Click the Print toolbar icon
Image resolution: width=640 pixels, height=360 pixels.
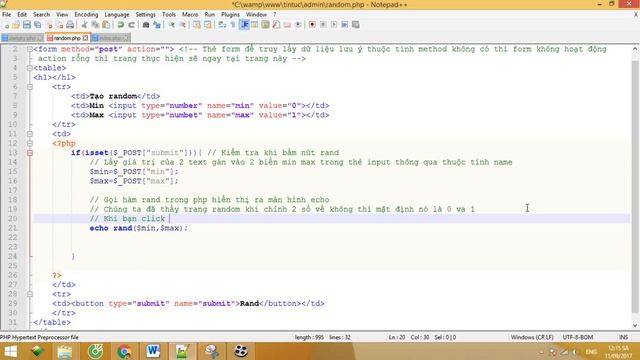click(x=70, y=25)
